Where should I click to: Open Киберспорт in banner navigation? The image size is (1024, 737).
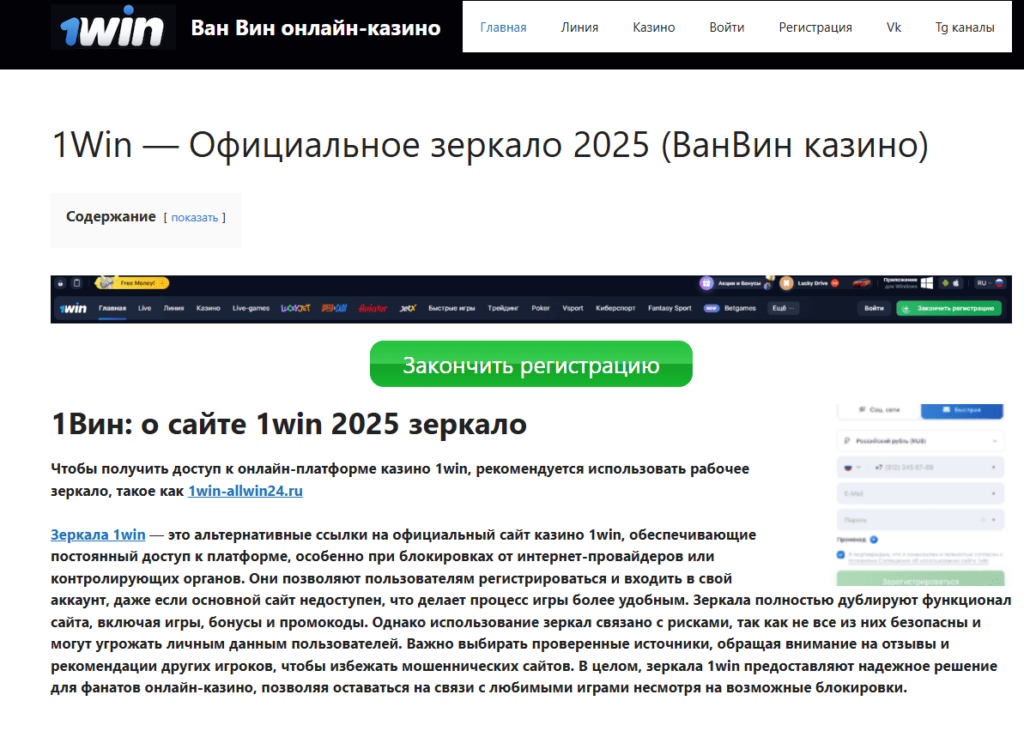coord(615,308)
